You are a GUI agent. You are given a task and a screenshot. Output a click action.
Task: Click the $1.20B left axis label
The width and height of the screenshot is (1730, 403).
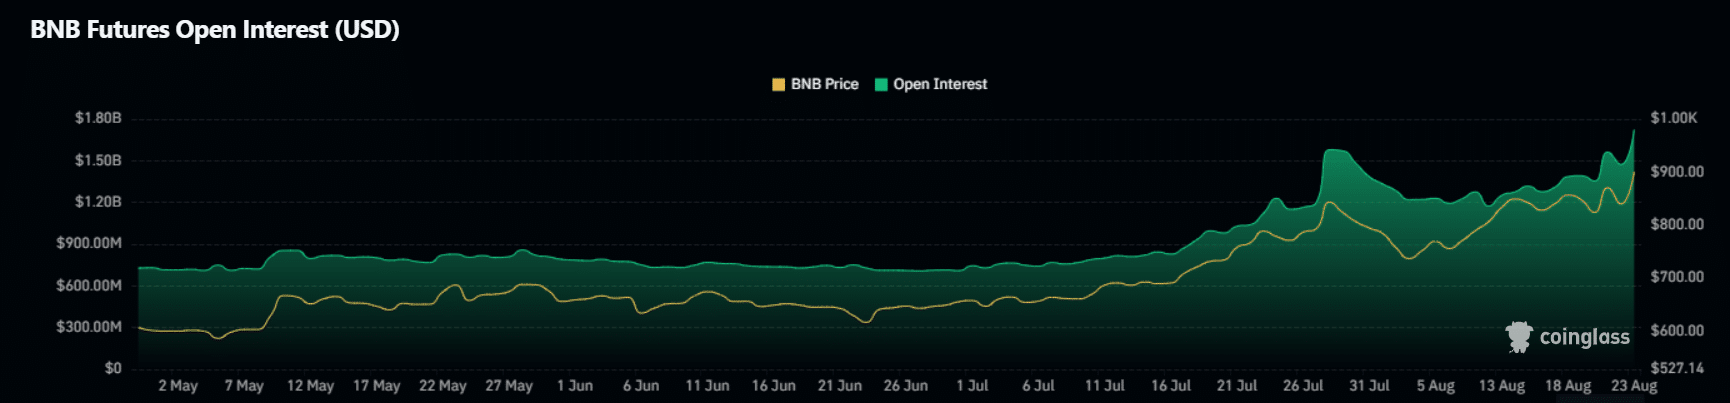98,202
